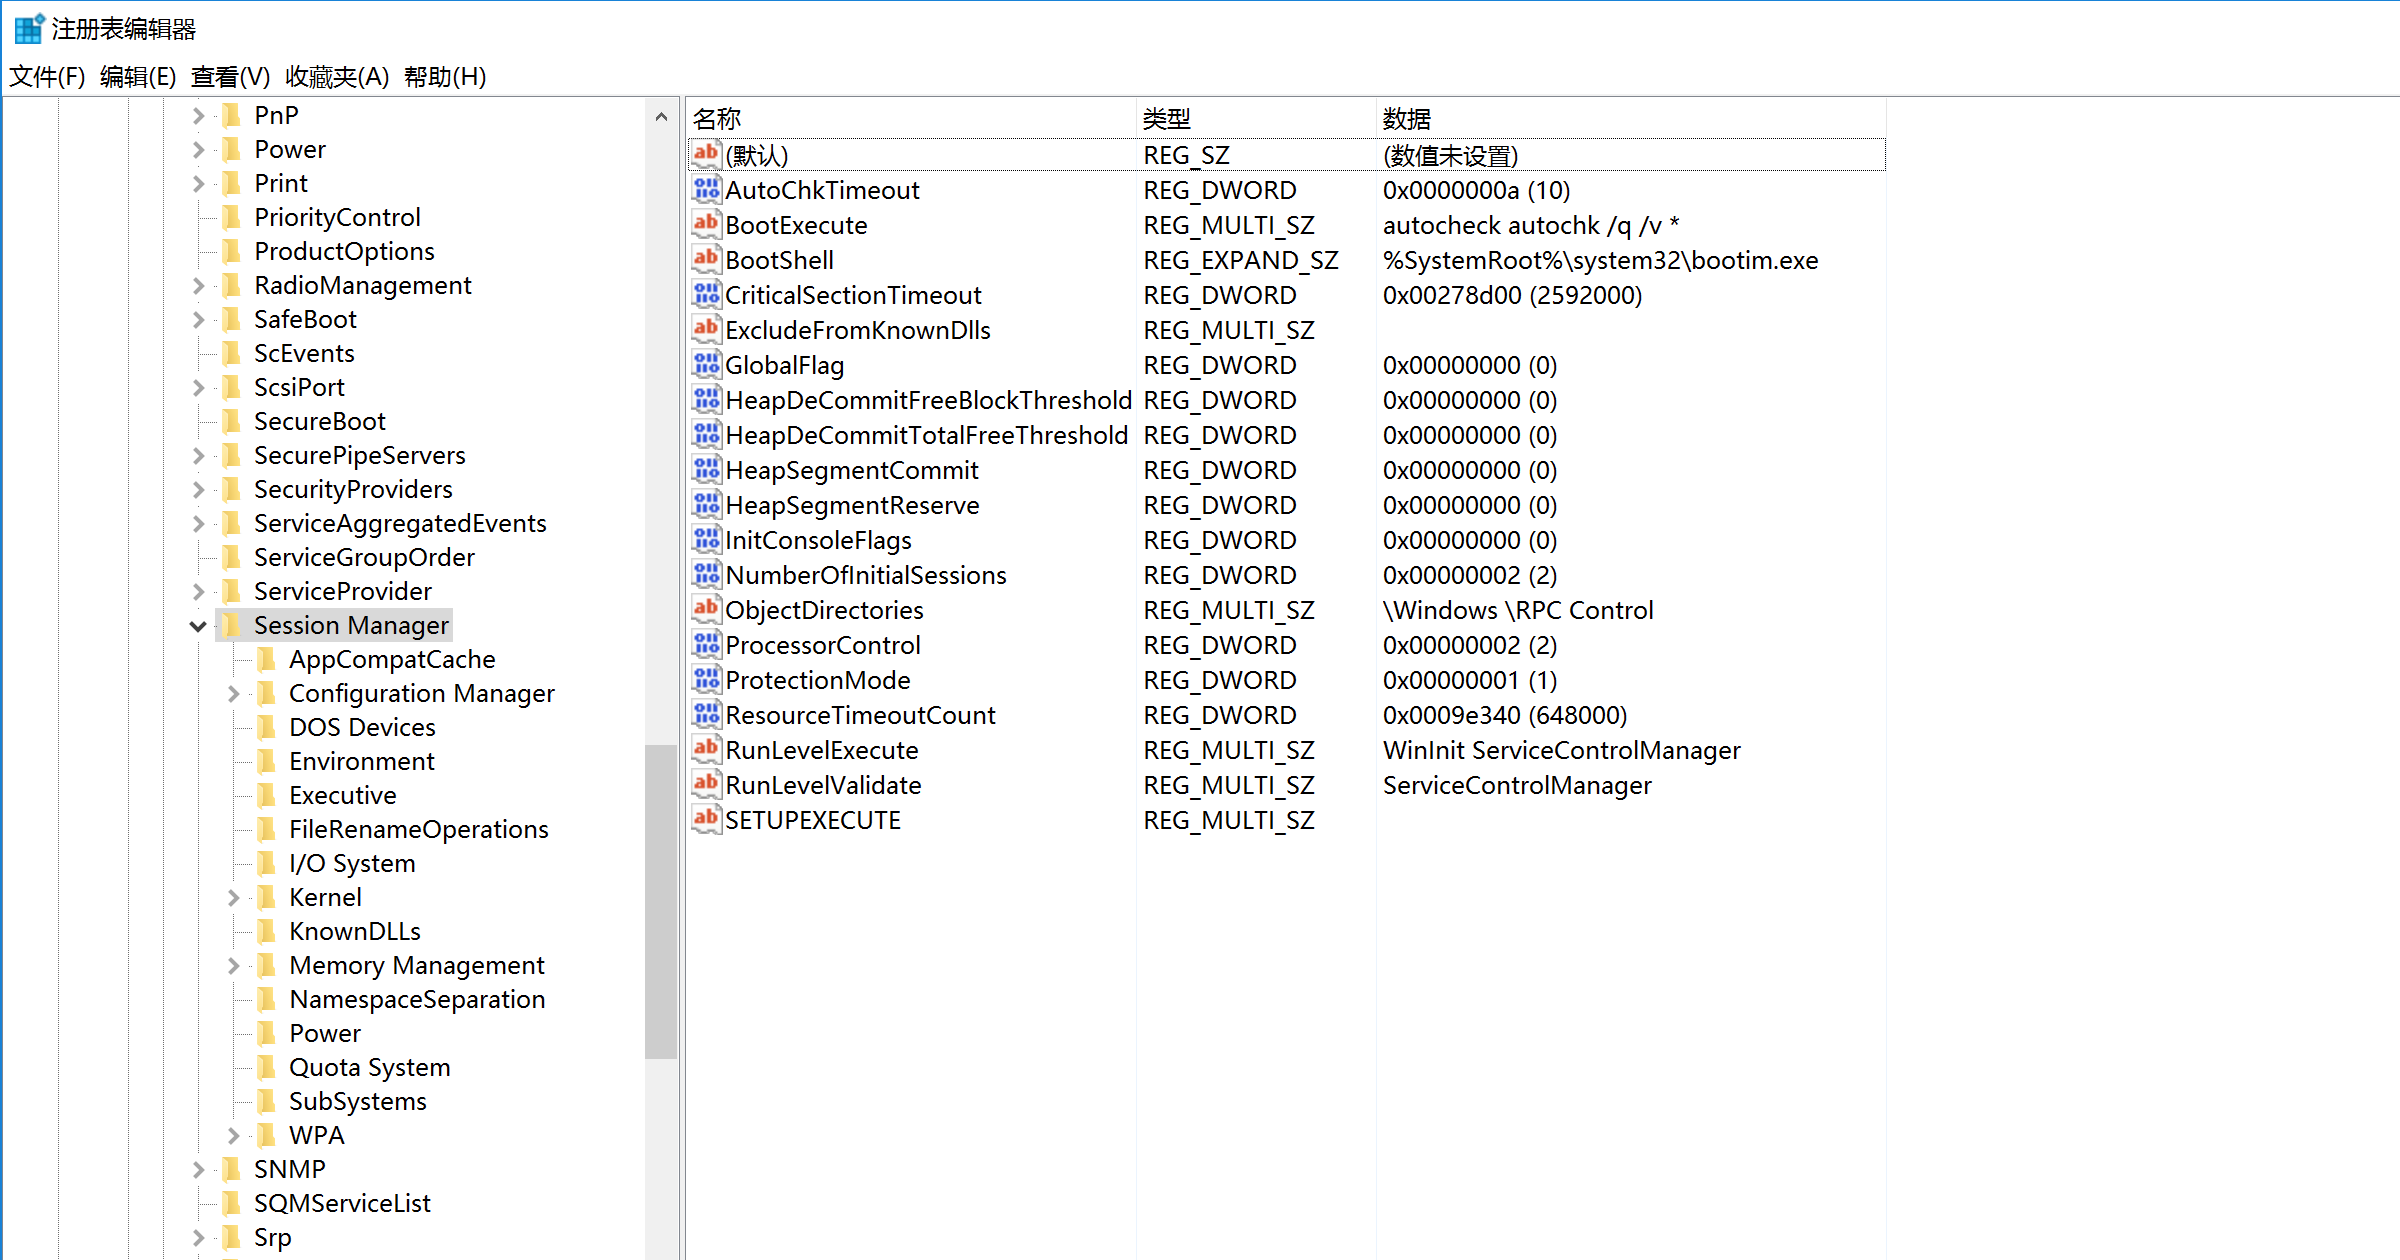Click the DWORD icon beside ProtectionMode

(x=706, y=680)
